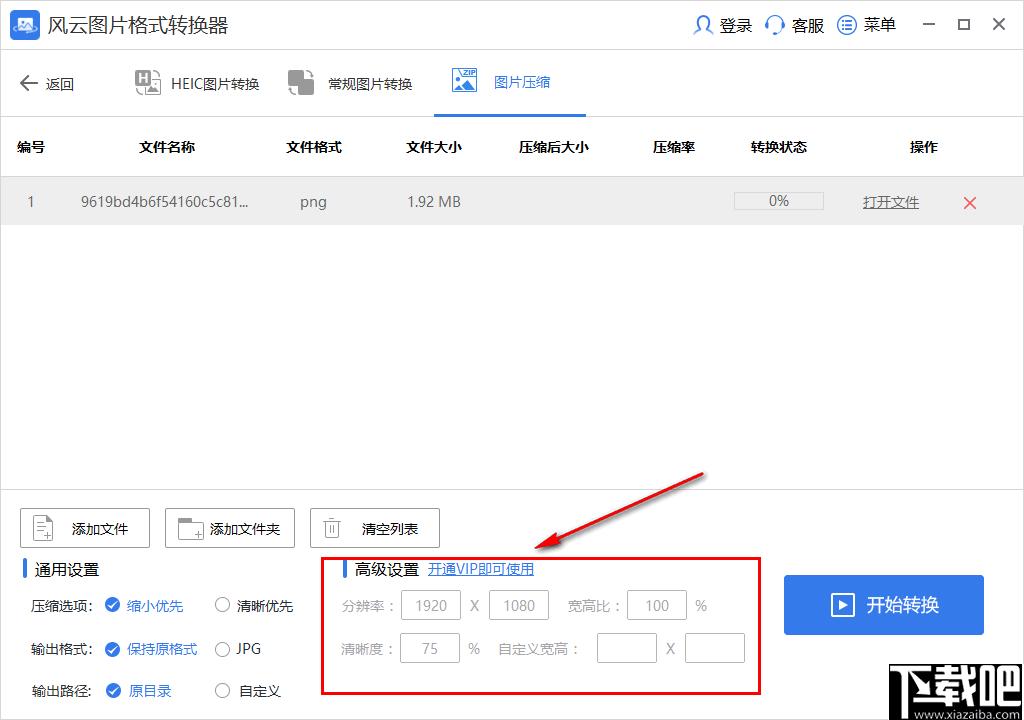The width and height of the screenshot is (1024, 720).
Task: Select 保持原格式 output format
Action: tap(151, 649)
